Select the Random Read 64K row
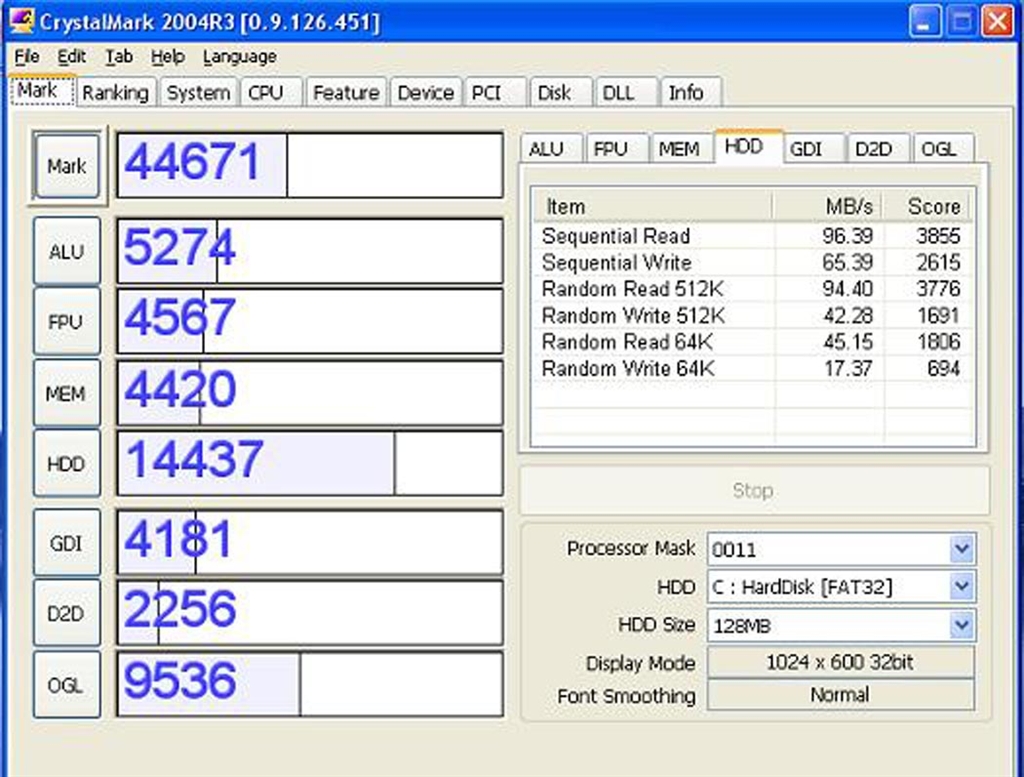 [751, 341]
